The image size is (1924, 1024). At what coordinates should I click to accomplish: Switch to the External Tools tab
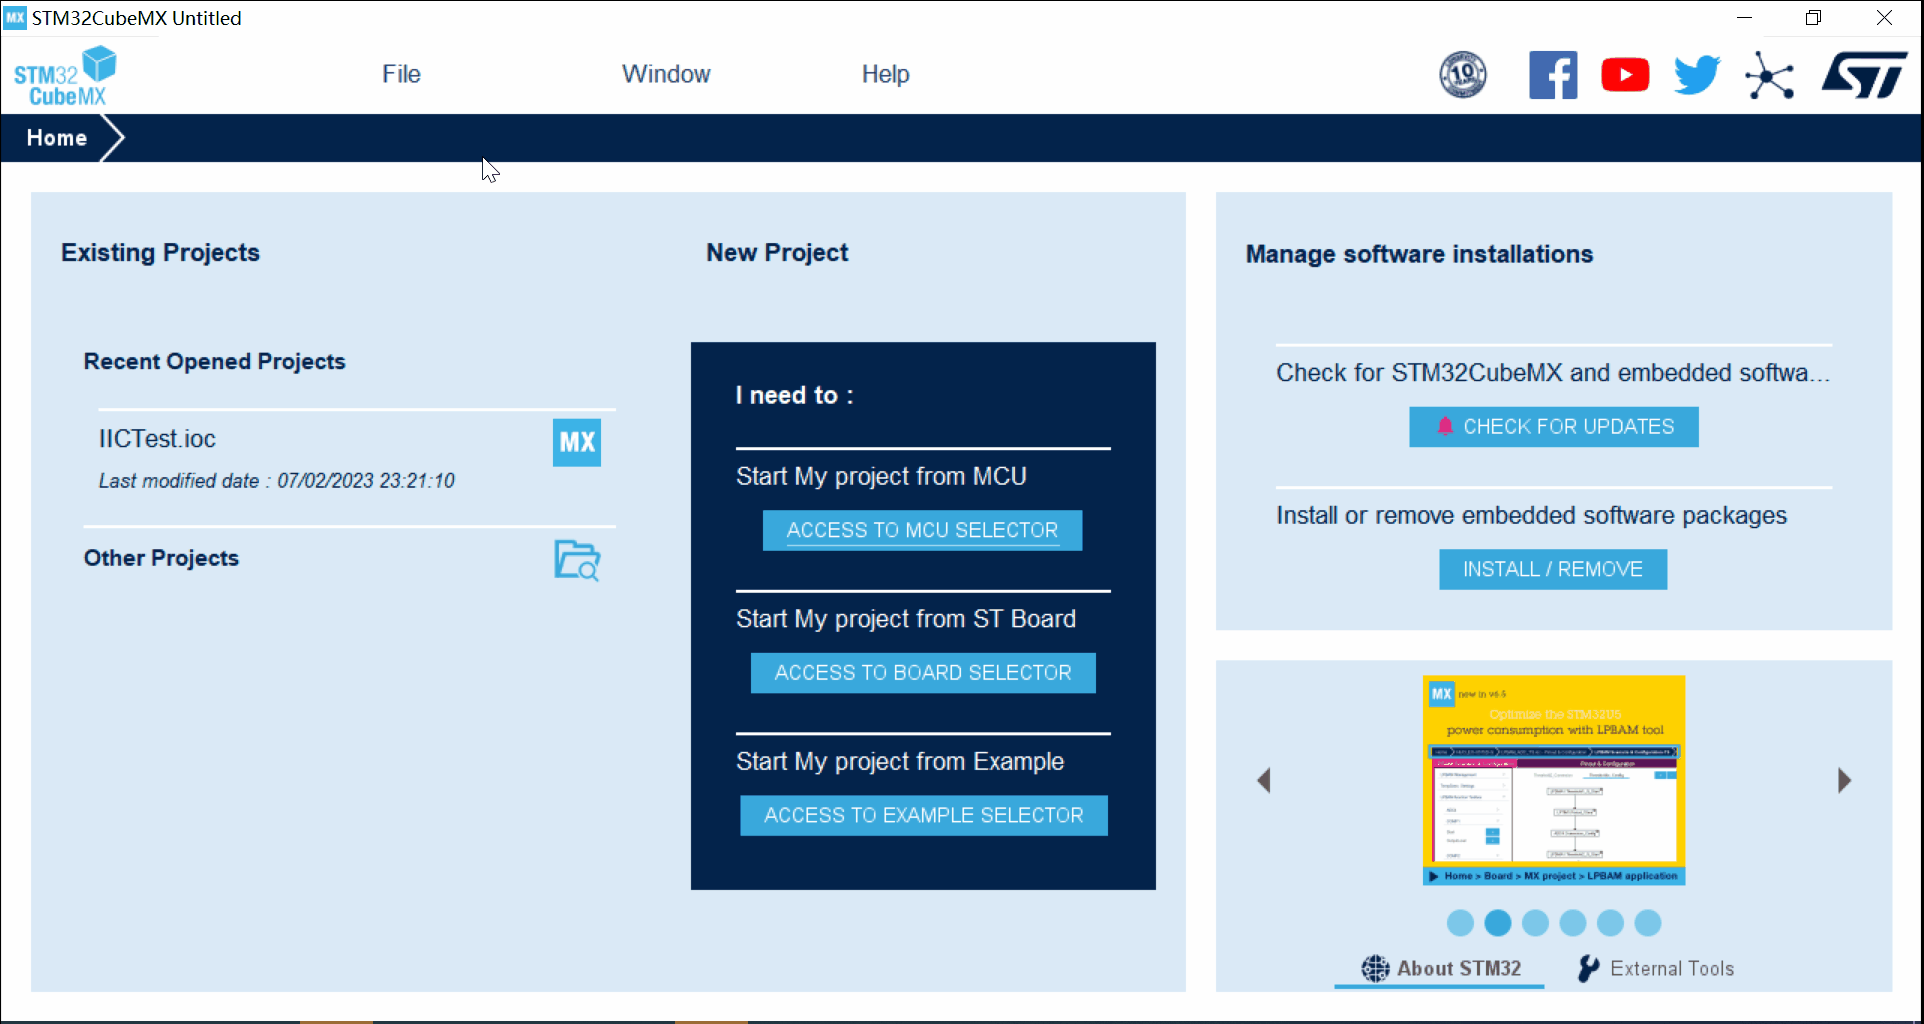tap(1656, 968)
